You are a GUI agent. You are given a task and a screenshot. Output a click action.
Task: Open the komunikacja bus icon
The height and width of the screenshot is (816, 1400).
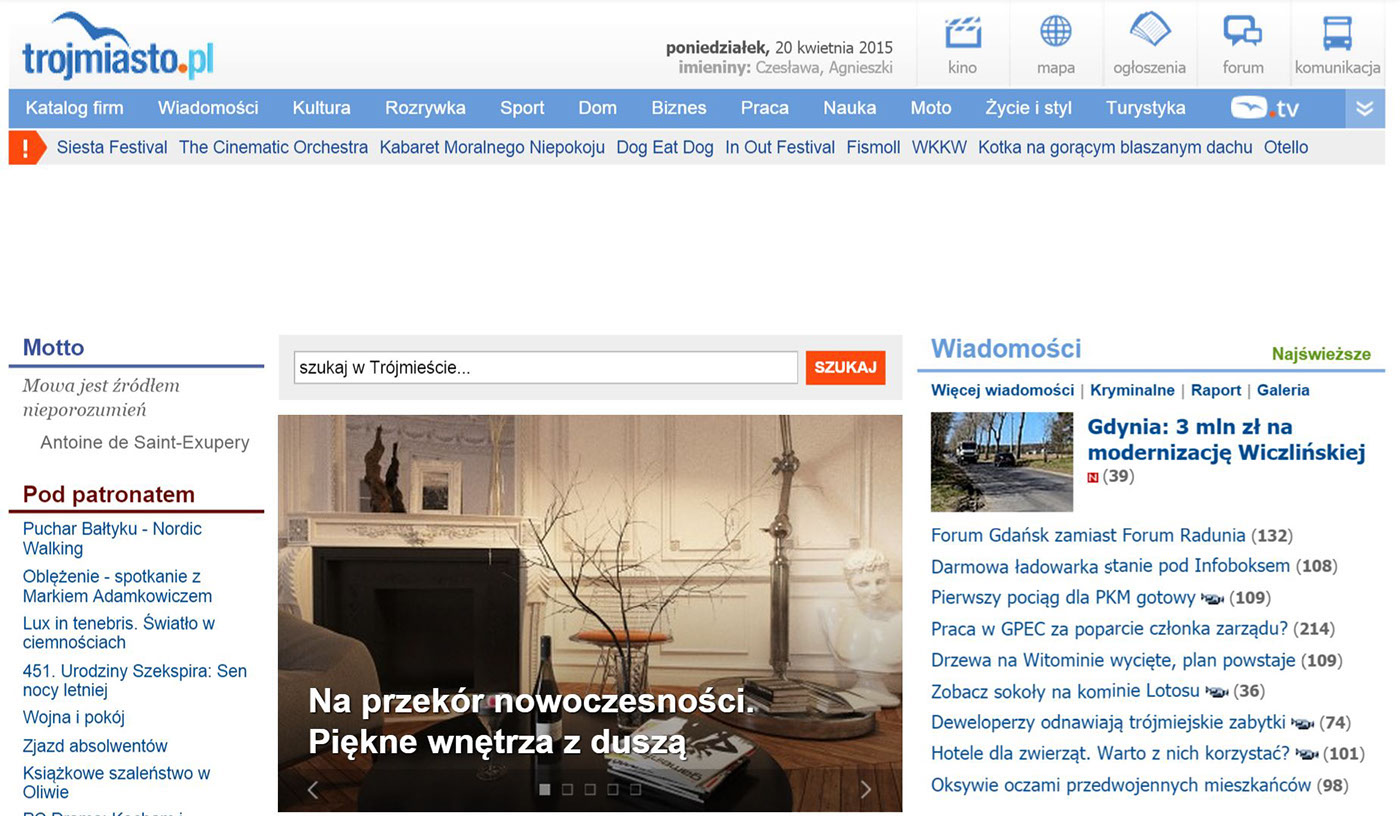(x=1337, y=32)
